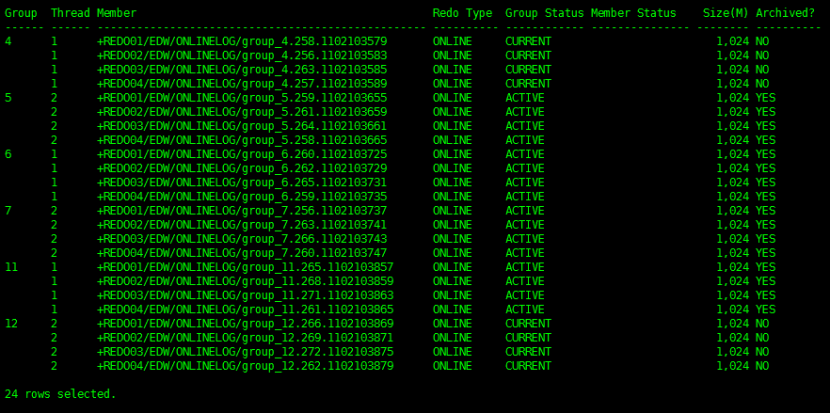
Task: Select the Archived? column header
Action: coord(785,13)
